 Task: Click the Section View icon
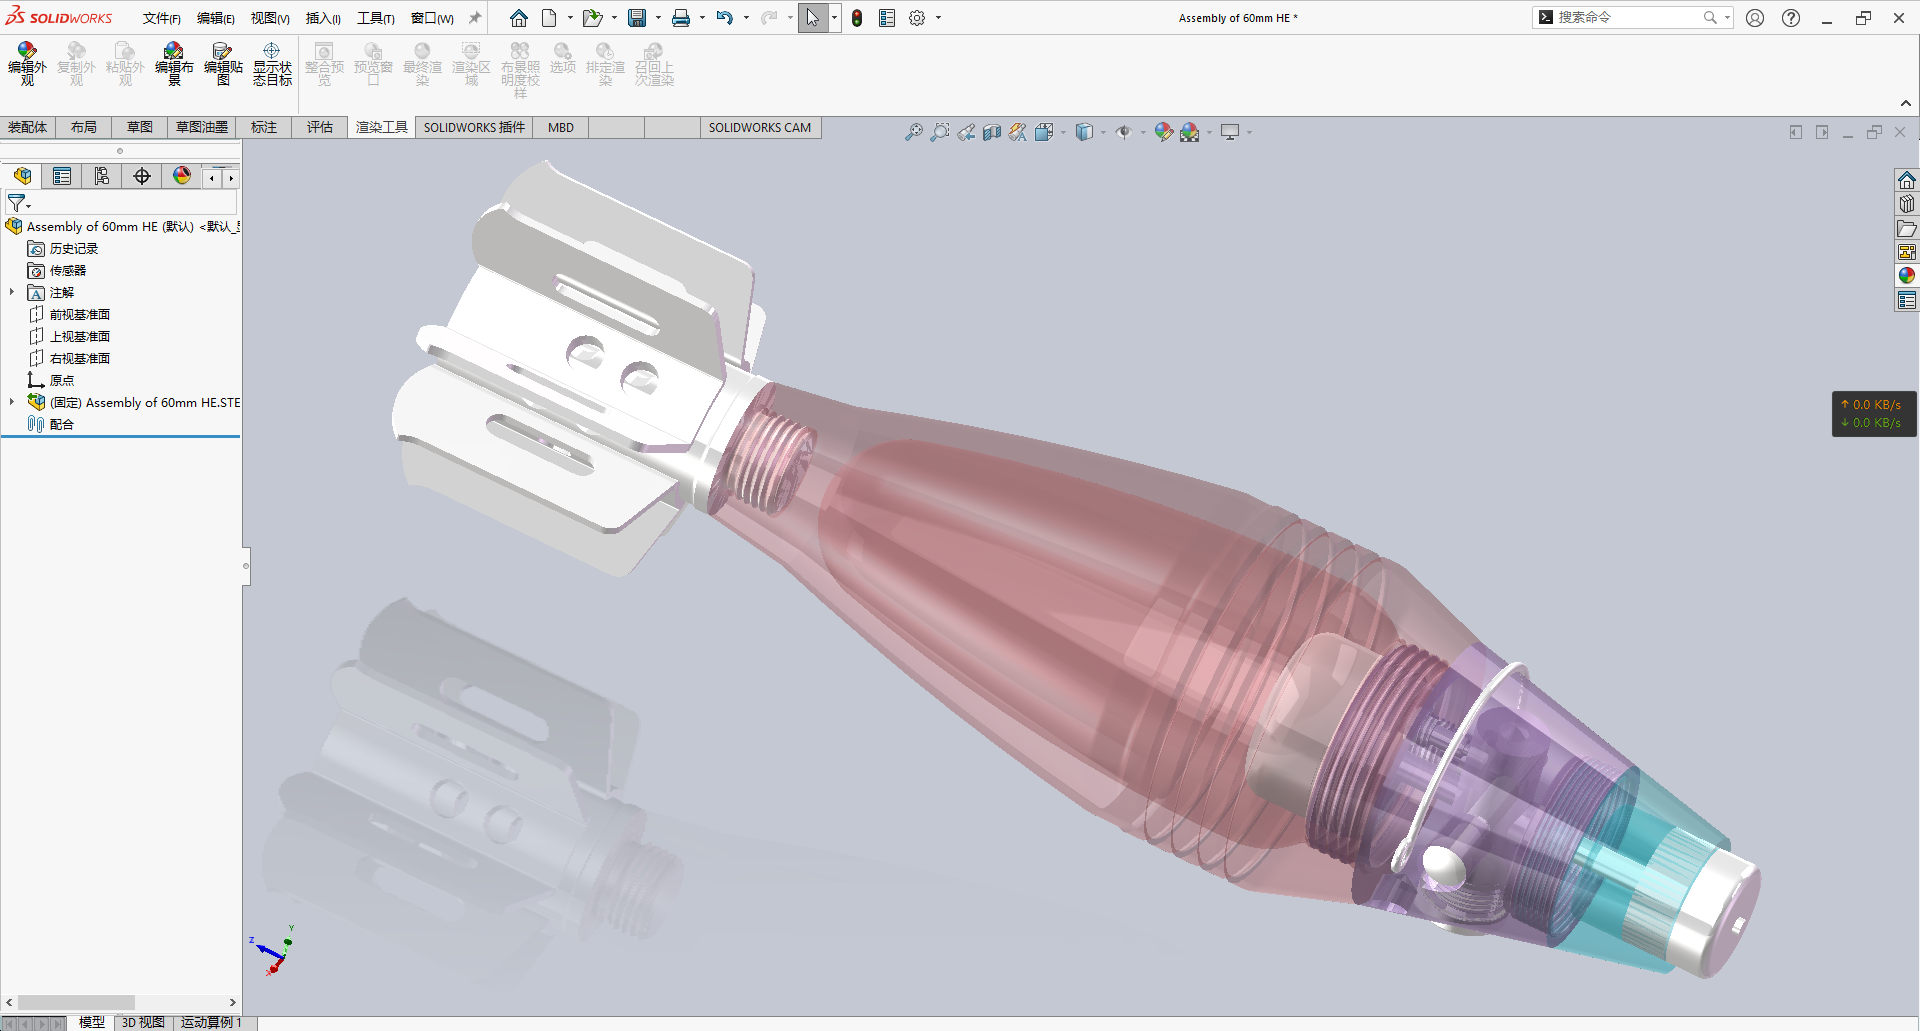click(x=992, y=132)
